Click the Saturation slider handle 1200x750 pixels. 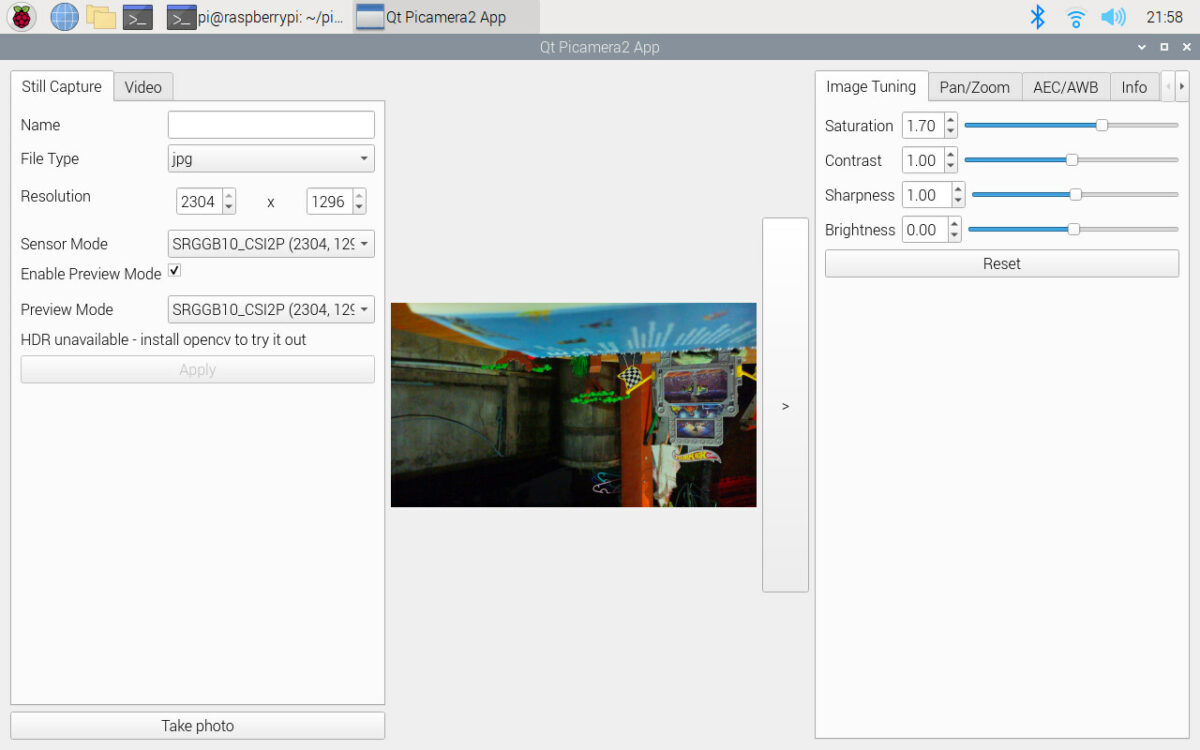(x=1102, y=125)
